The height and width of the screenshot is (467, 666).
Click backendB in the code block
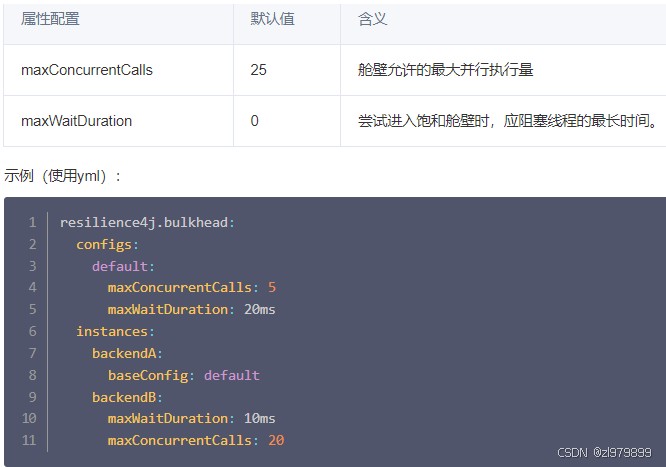(126, 397)
